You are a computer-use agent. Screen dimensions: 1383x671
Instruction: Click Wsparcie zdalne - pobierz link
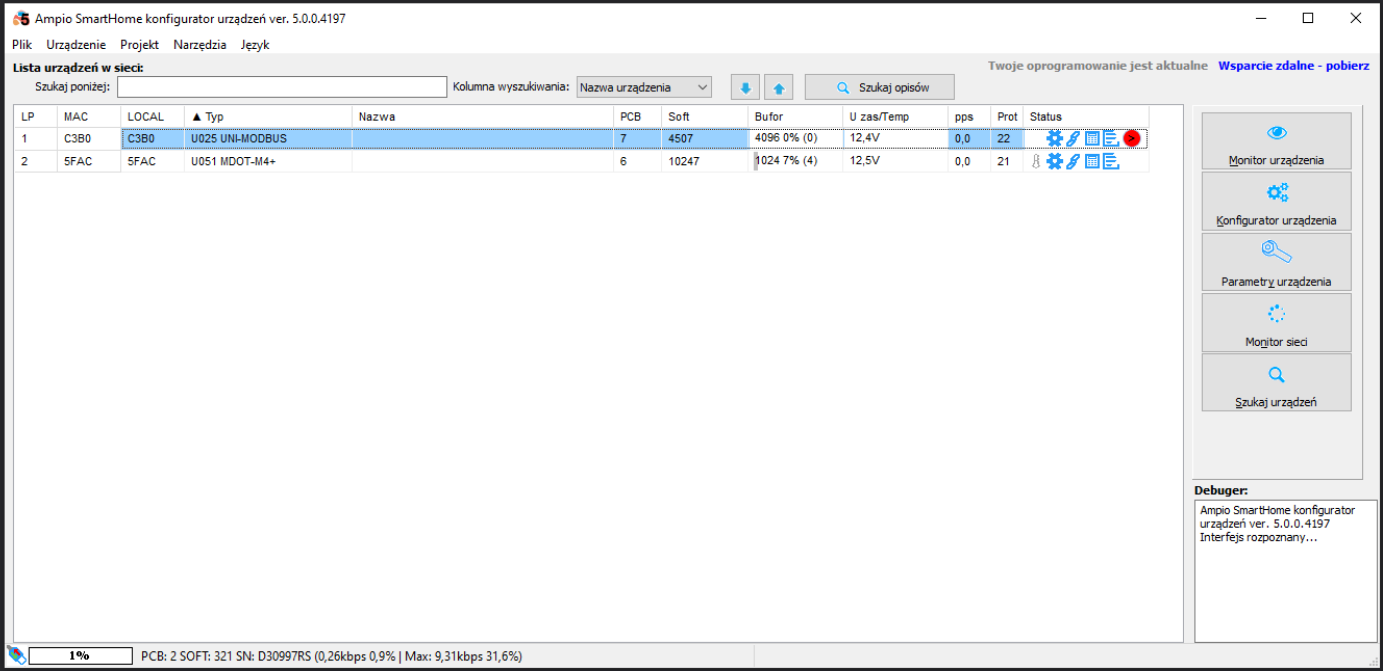click(1293, 65)
